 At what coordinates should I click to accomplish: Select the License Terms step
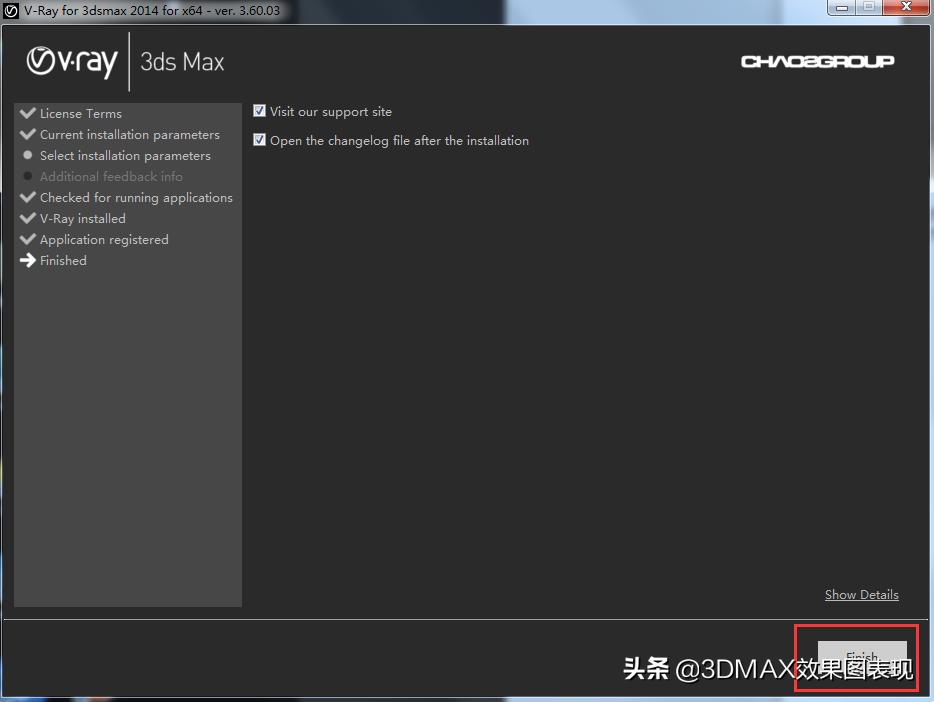pyautogui.click(x=80, y=113)
